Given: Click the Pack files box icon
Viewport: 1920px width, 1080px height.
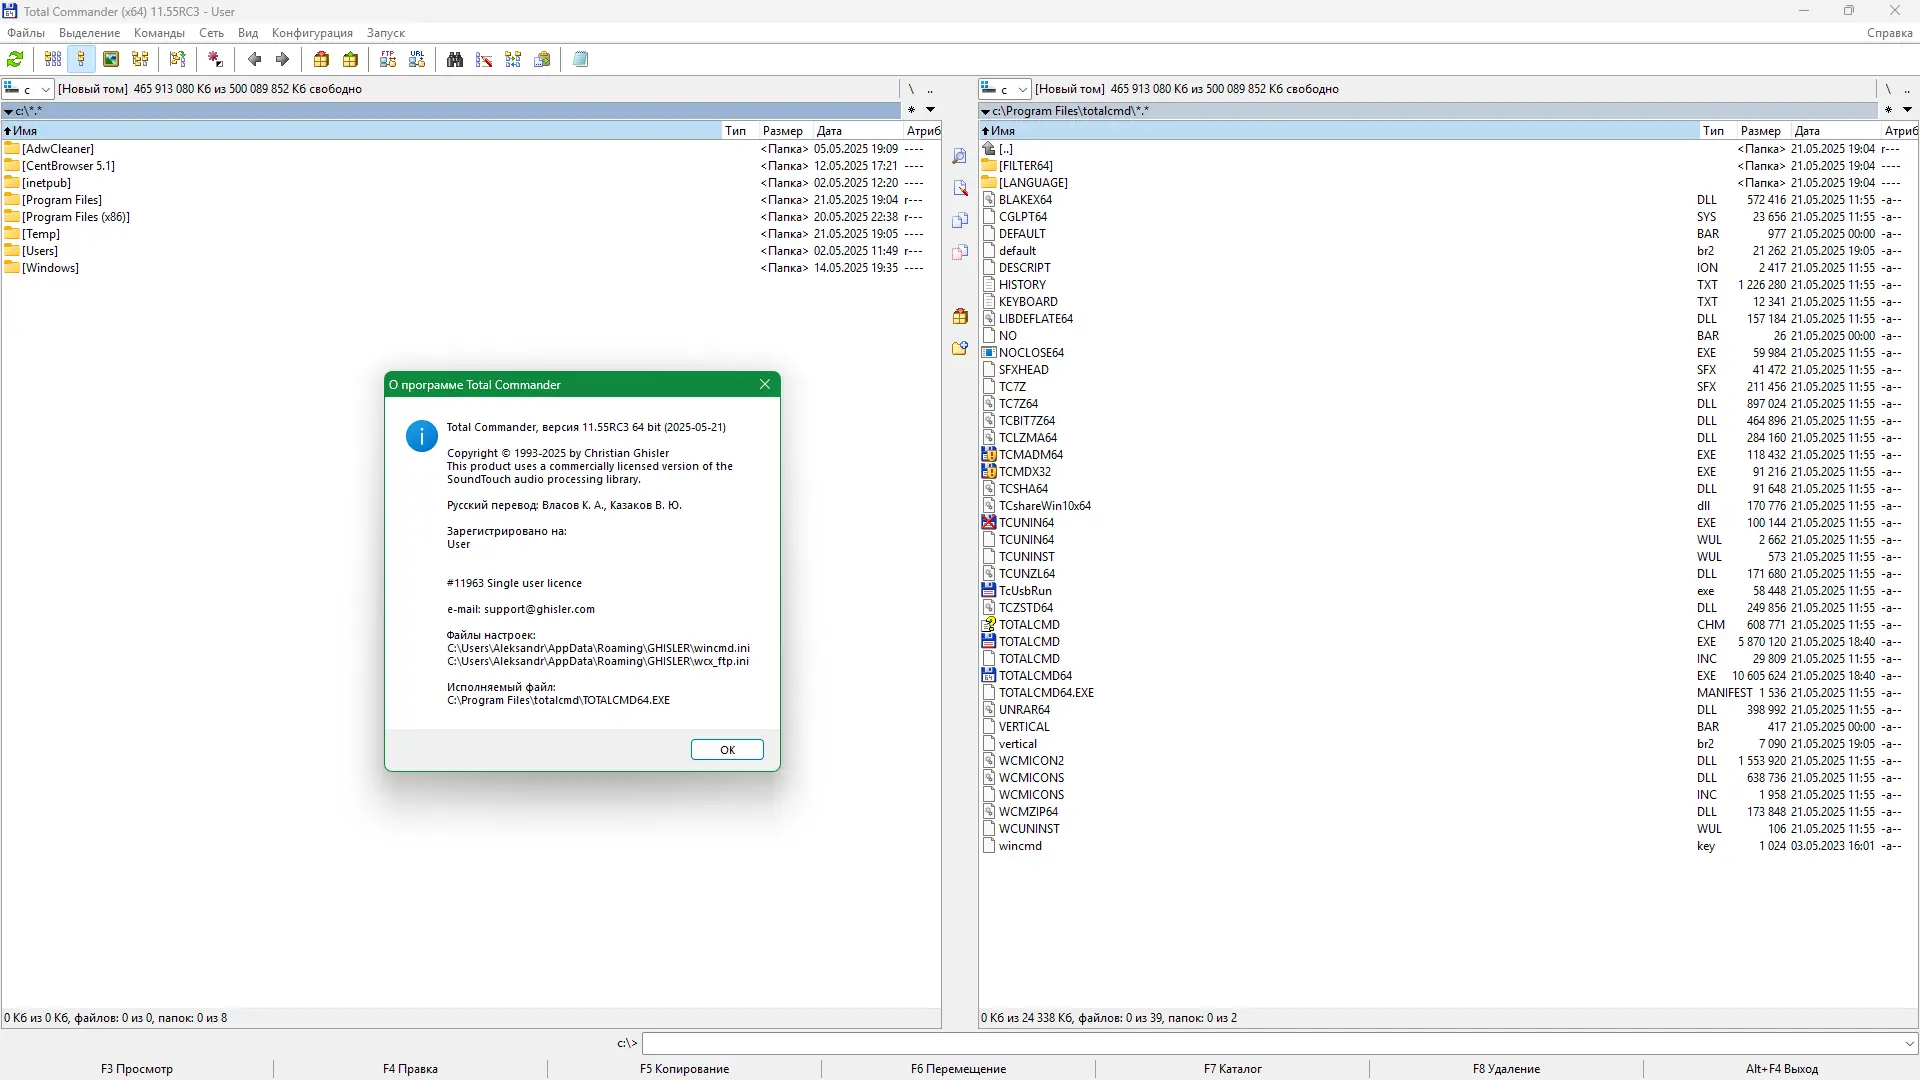Looking at the screenshot, I should (x=321, y=60).
